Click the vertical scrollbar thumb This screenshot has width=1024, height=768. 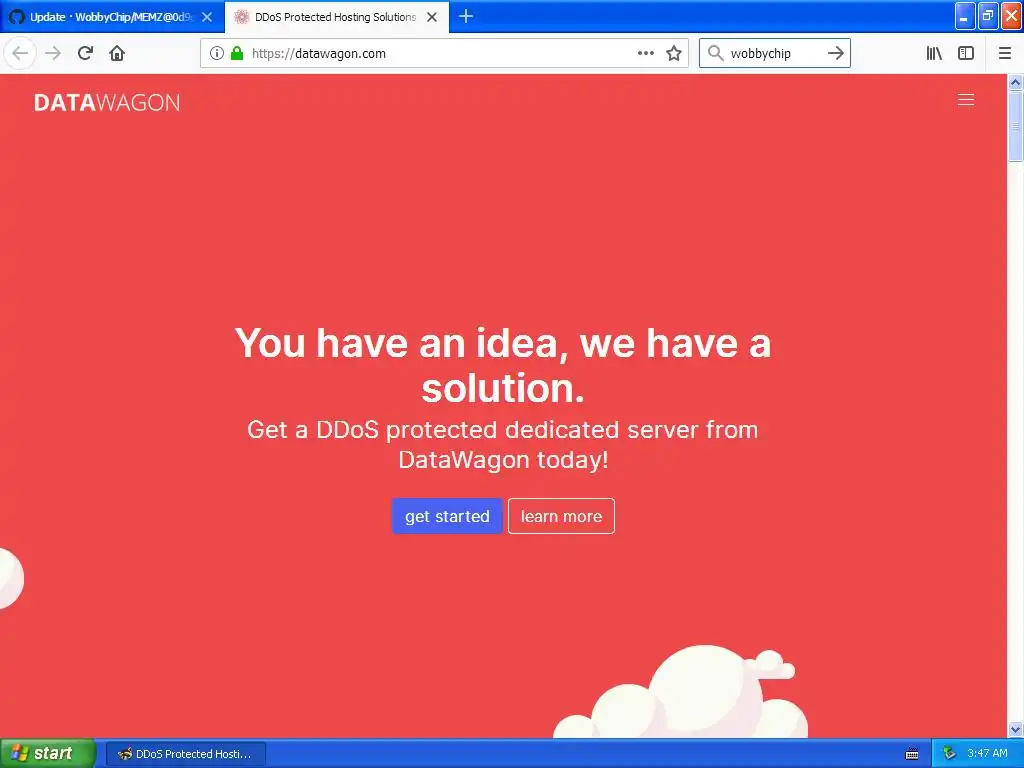[1015, 126]
